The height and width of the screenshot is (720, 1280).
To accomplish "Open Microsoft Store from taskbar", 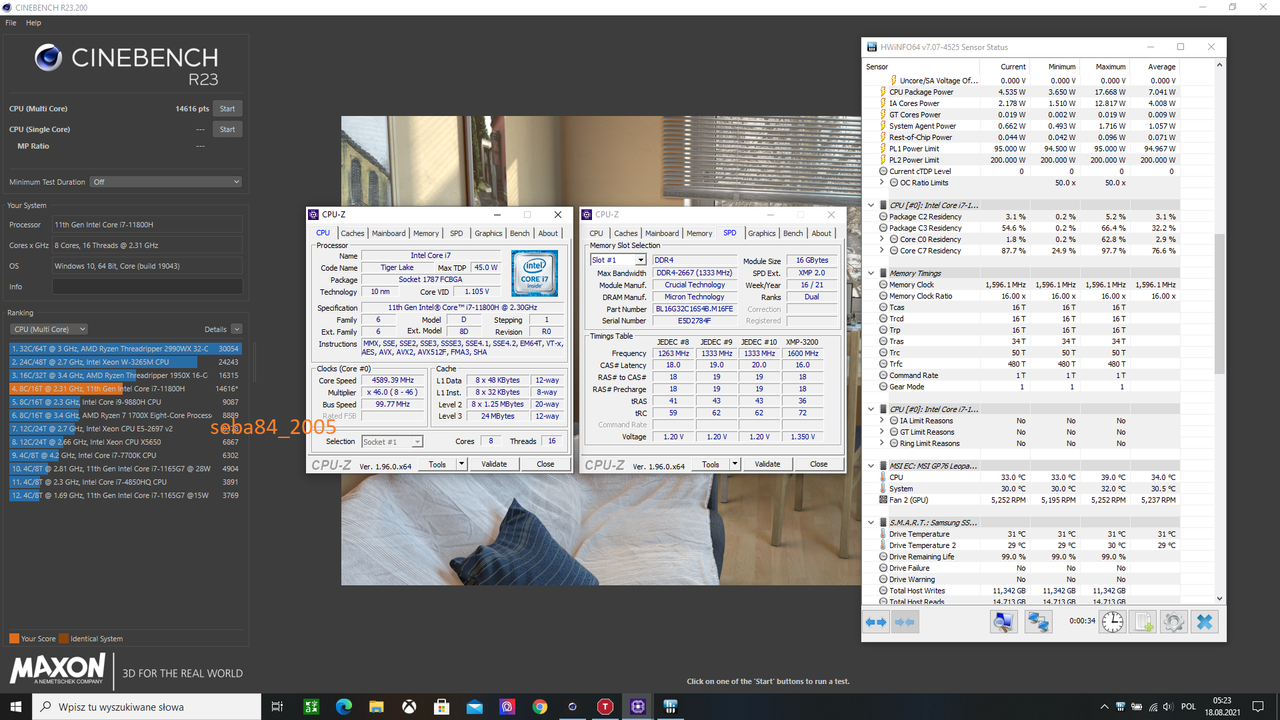I will (x=442, y=706).
